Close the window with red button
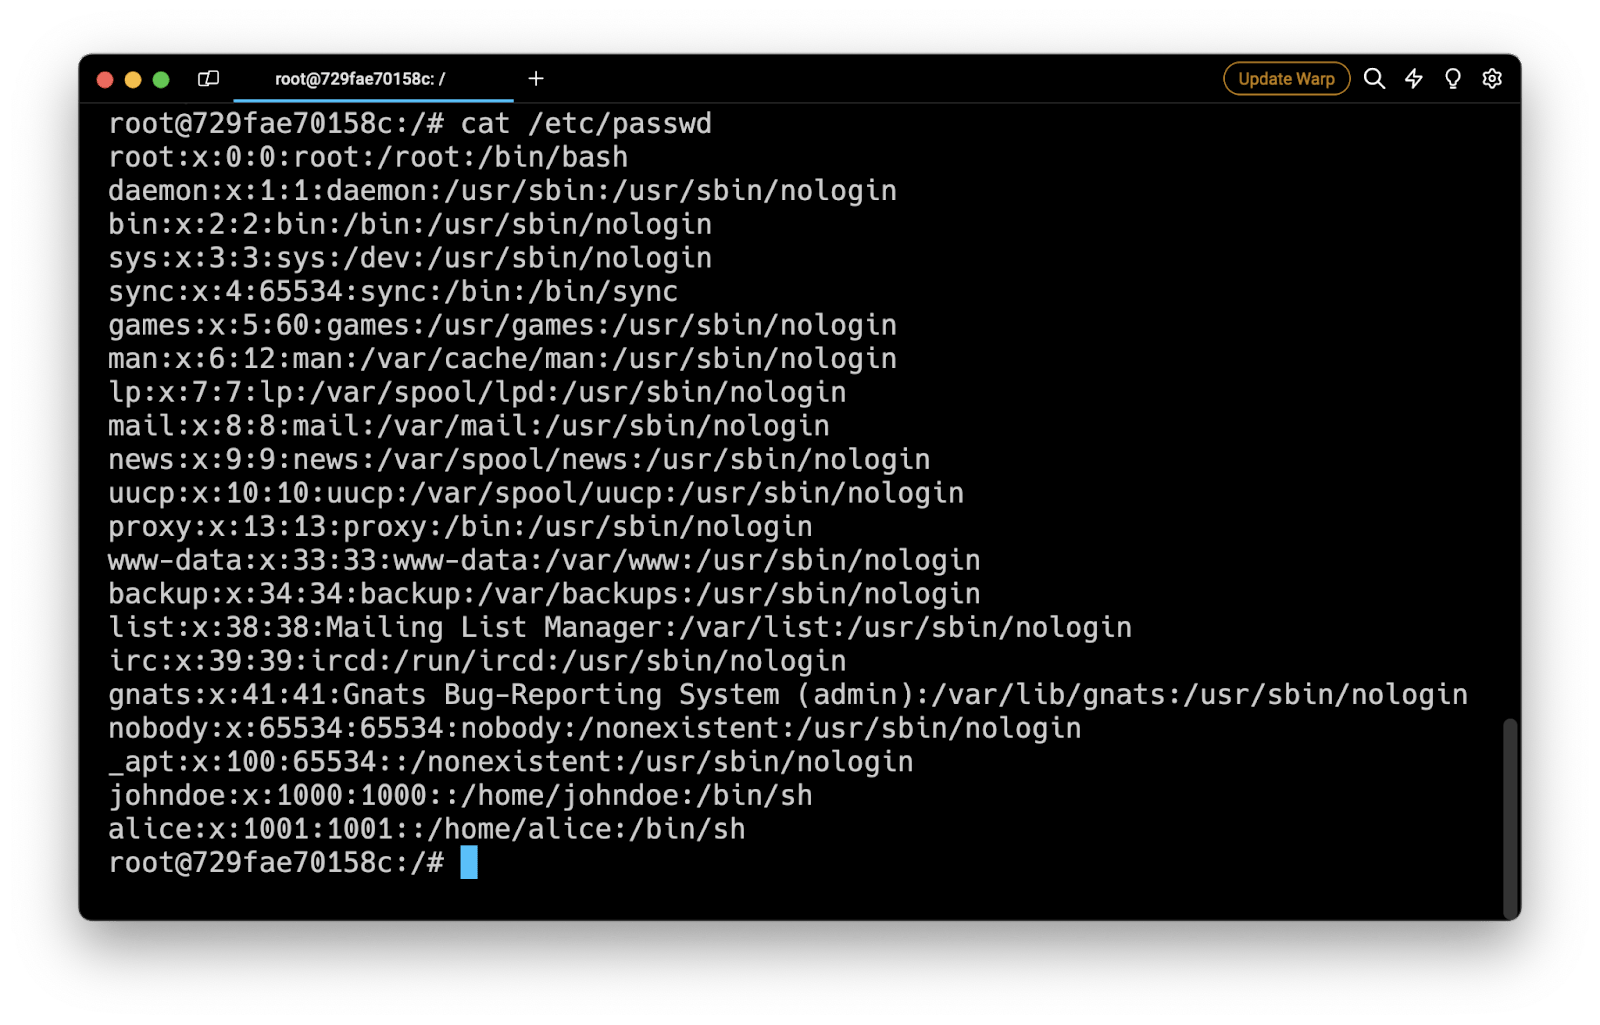This screenshot has width=1600, height=1025. [105, 80]
